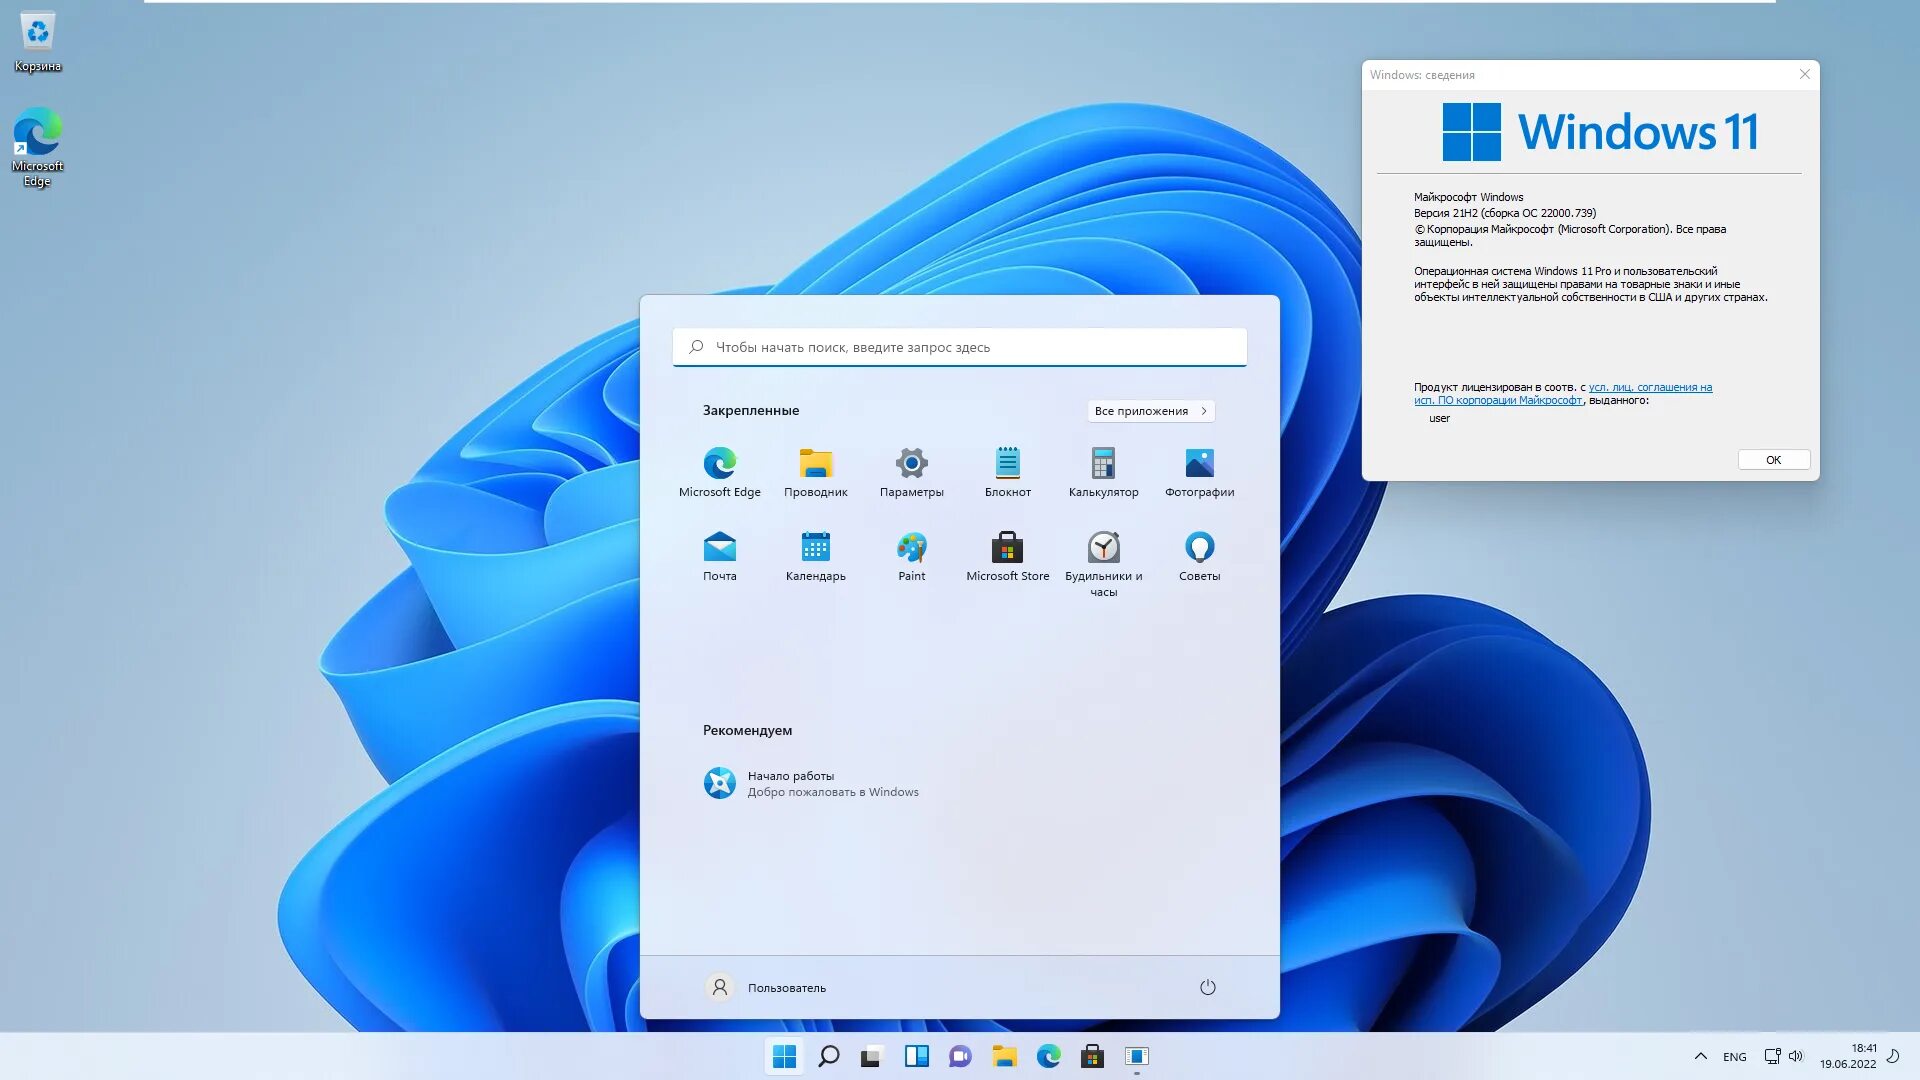
Task: Open Settings (Параметры) pinned app
Action: click(x=911, y=464)
